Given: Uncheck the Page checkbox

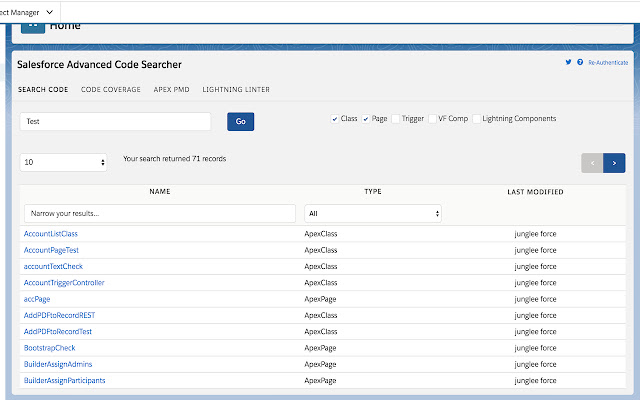Looking at the screenshot, I should 366,119.
